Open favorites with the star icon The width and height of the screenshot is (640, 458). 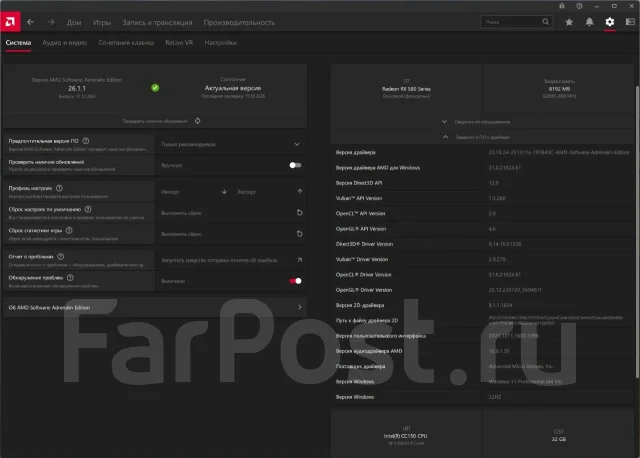click(x=569, y=22)
